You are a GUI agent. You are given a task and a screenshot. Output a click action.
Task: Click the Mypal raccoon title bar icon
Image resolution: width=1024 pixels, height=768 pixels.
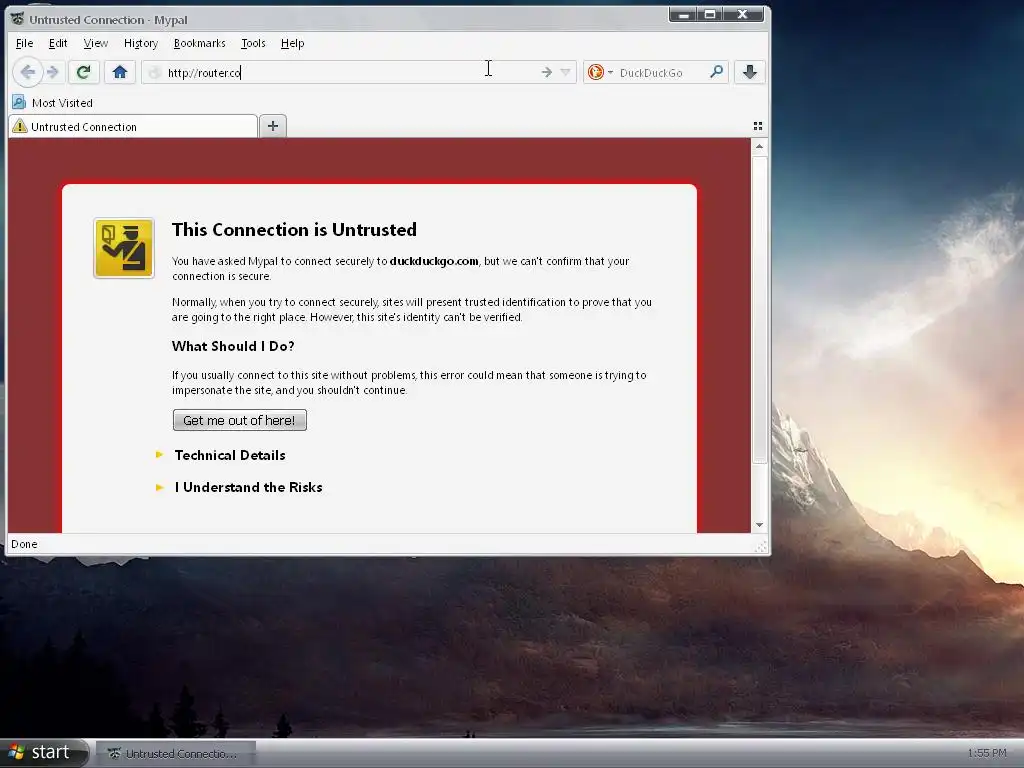(17, 19)
